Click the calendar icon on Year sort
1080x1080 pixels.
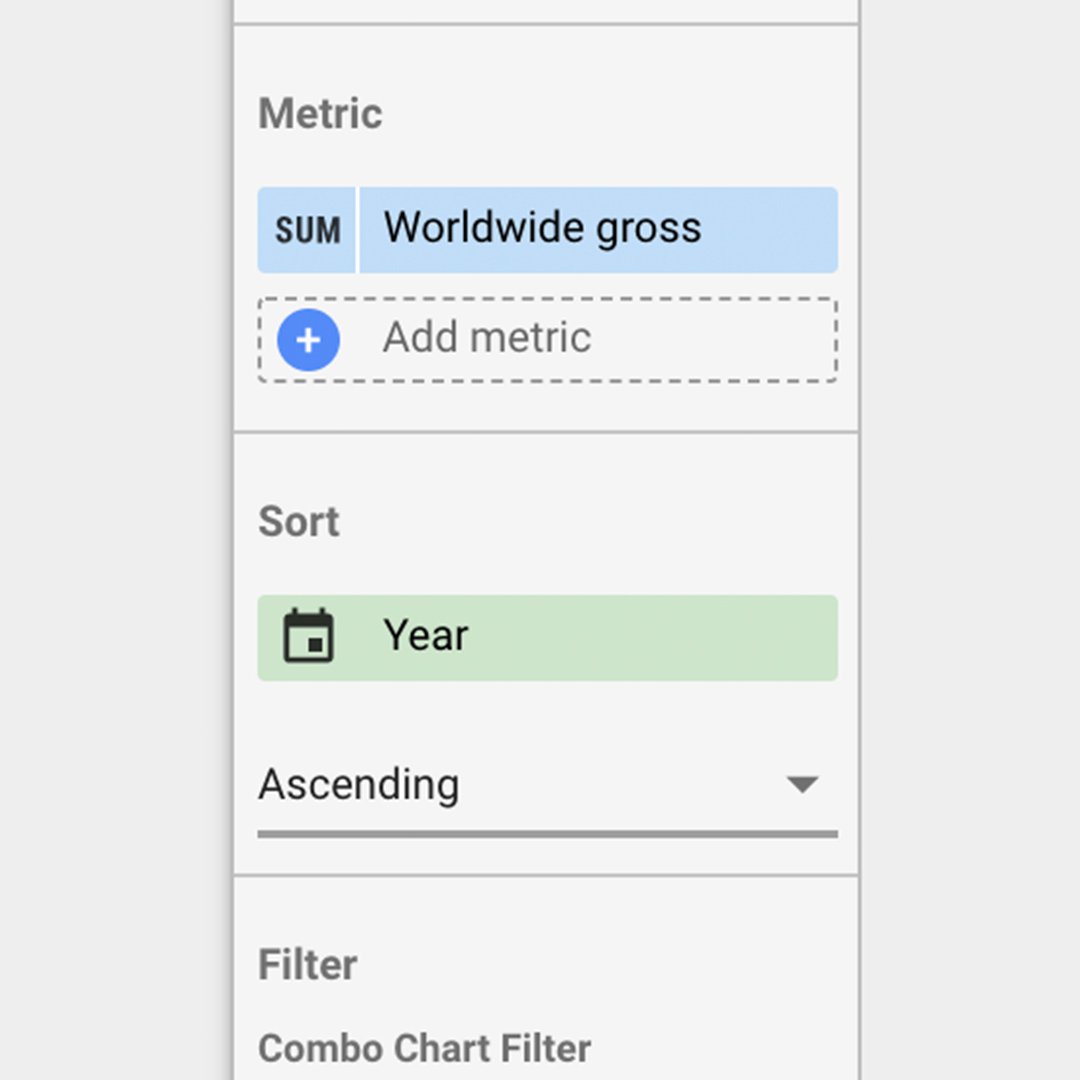pos(309,636)
